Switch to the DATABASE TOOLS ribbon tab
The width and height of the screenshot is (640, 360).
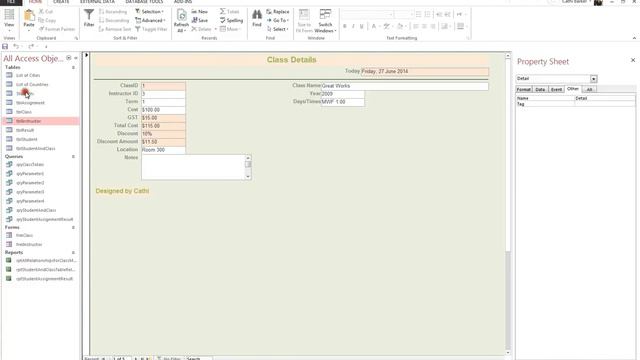tap(144, 2)
